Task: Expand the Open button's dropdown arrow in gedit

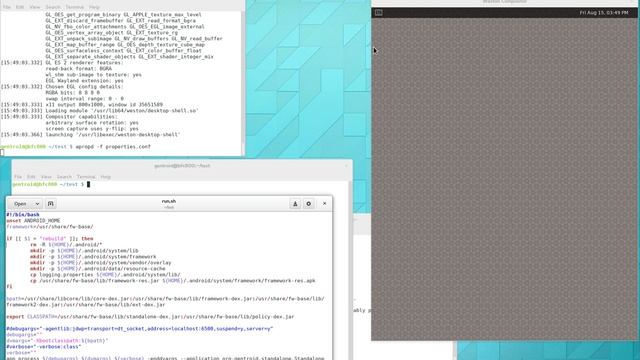Action: (37, 204)
